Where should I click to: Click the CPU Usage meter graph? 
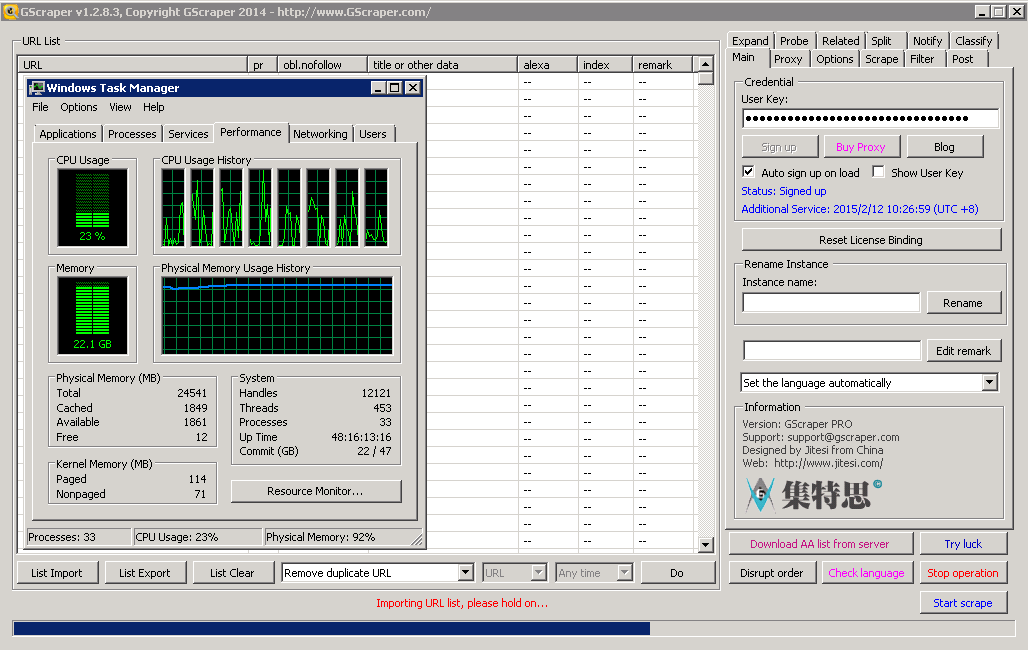(x=92, y=207)
